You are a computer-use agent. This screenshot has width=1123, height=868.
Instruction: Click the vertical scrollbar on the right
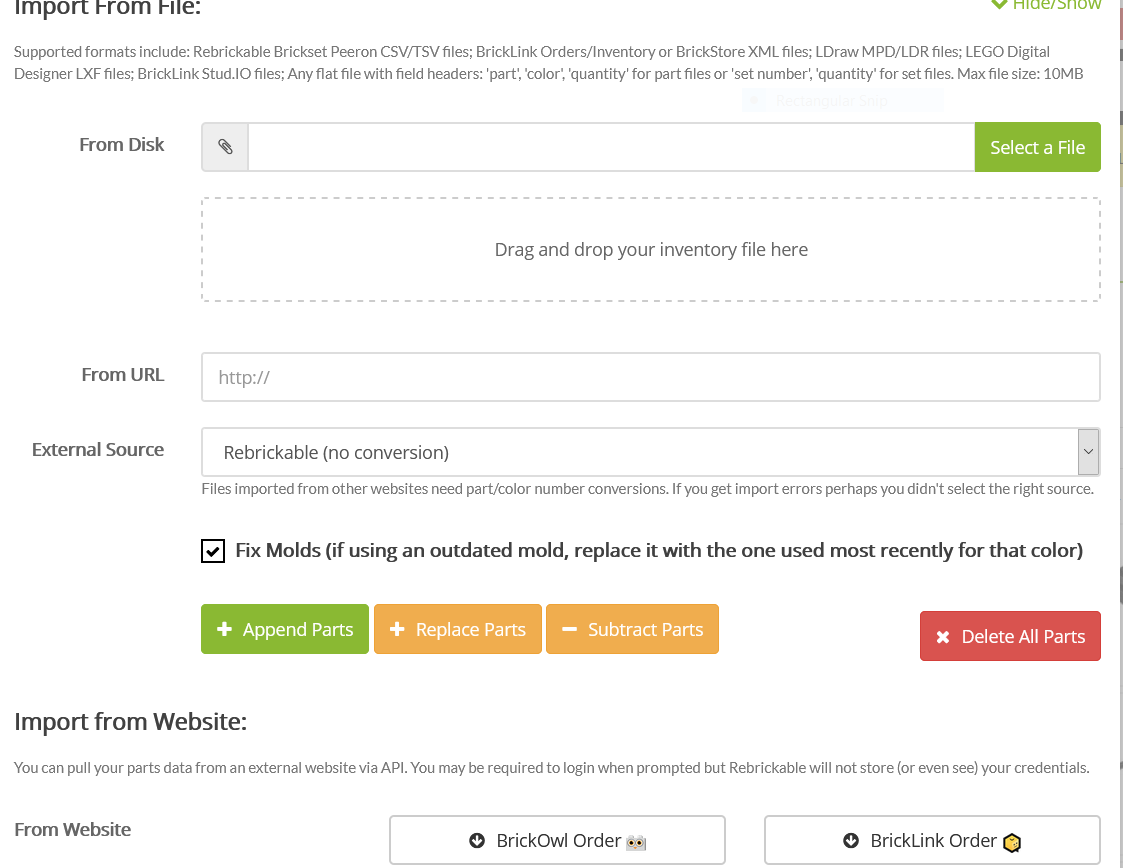(1119, 400)
